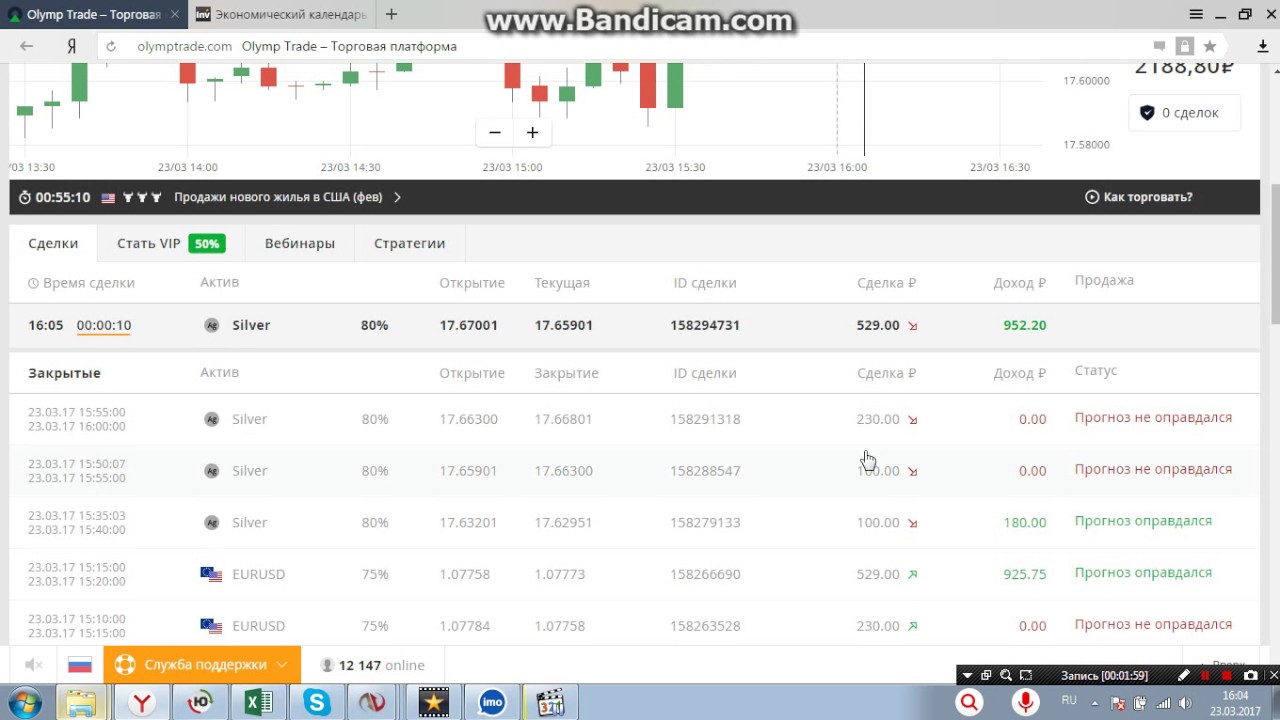Open the browser hamburger menu
Viewport: 1280px width, 720px height.
pyautogui.click(x=1196, y=14)
